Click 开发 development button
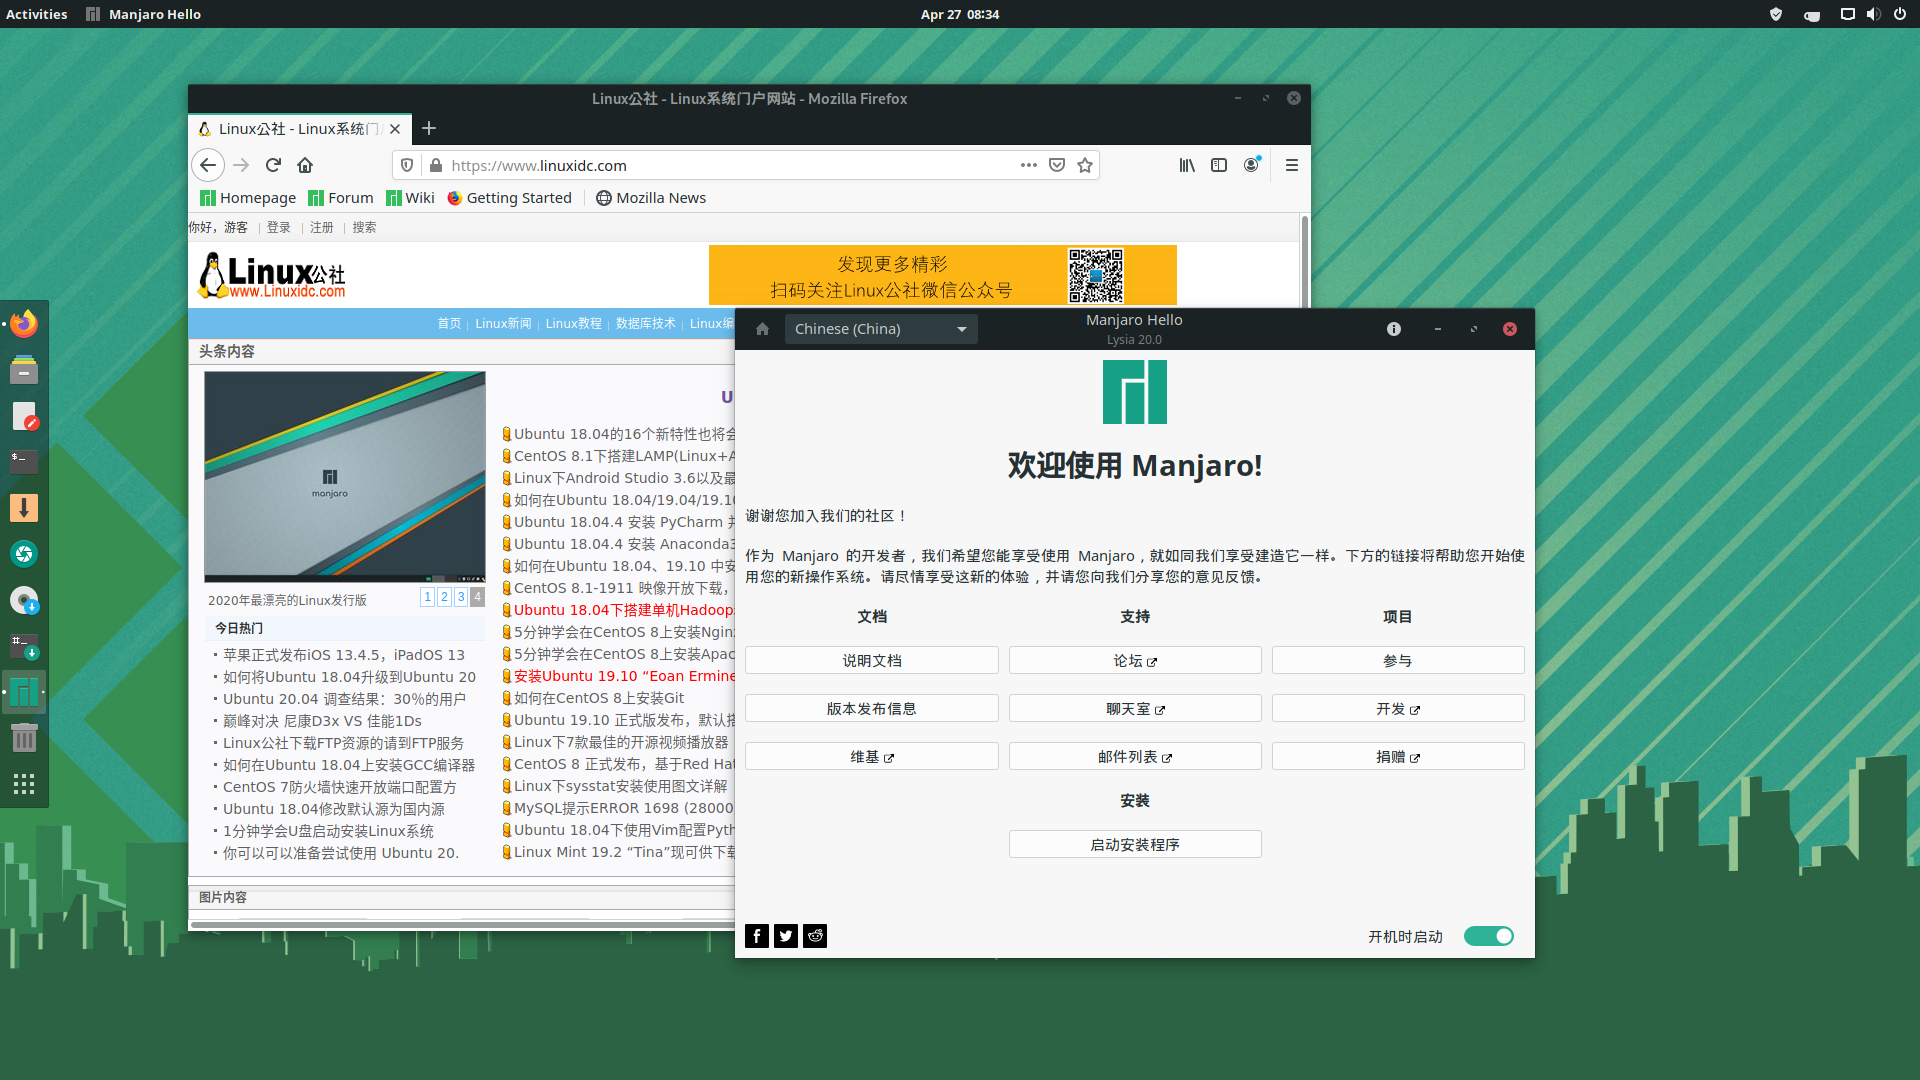The image size is (1920, 1080). click(x=1398, y=708)
